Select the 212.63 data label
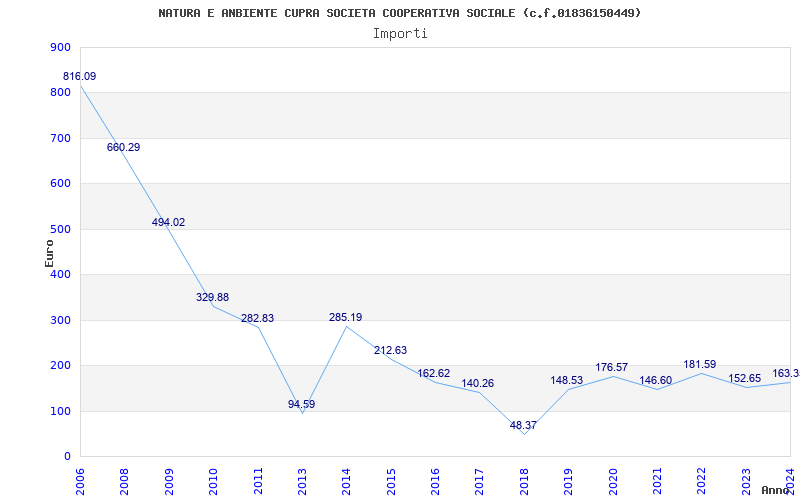 pyautogui.click(x=390, y=351)
